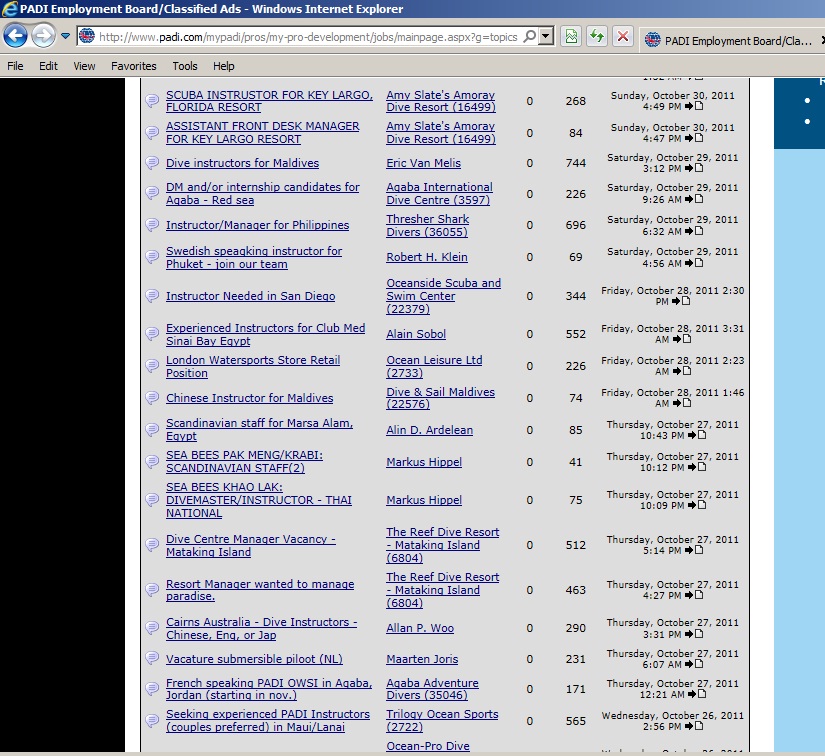Open Eric Van Melis profile link
Image resolution: width=825 pixels, height=756 pixels.
[424, 163]
